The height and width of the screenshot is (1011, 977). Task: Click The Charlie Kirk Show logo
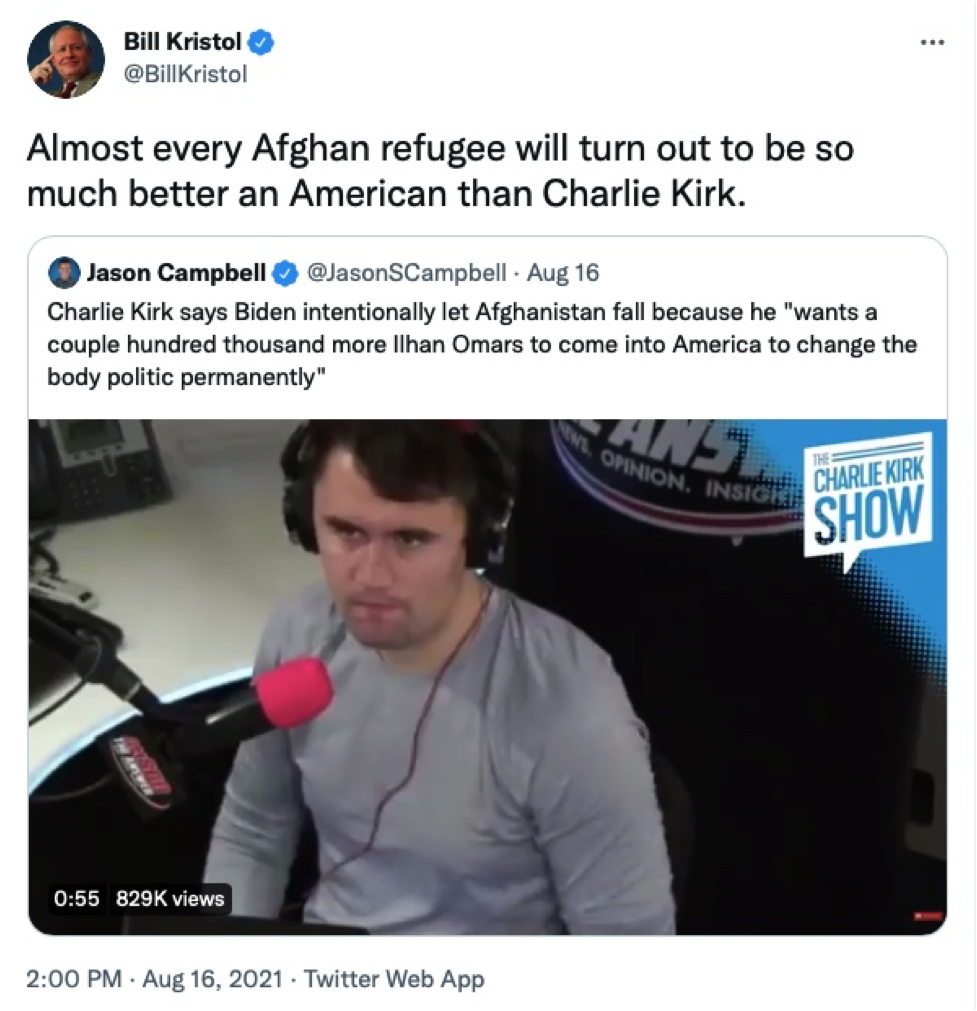point(868,496)
